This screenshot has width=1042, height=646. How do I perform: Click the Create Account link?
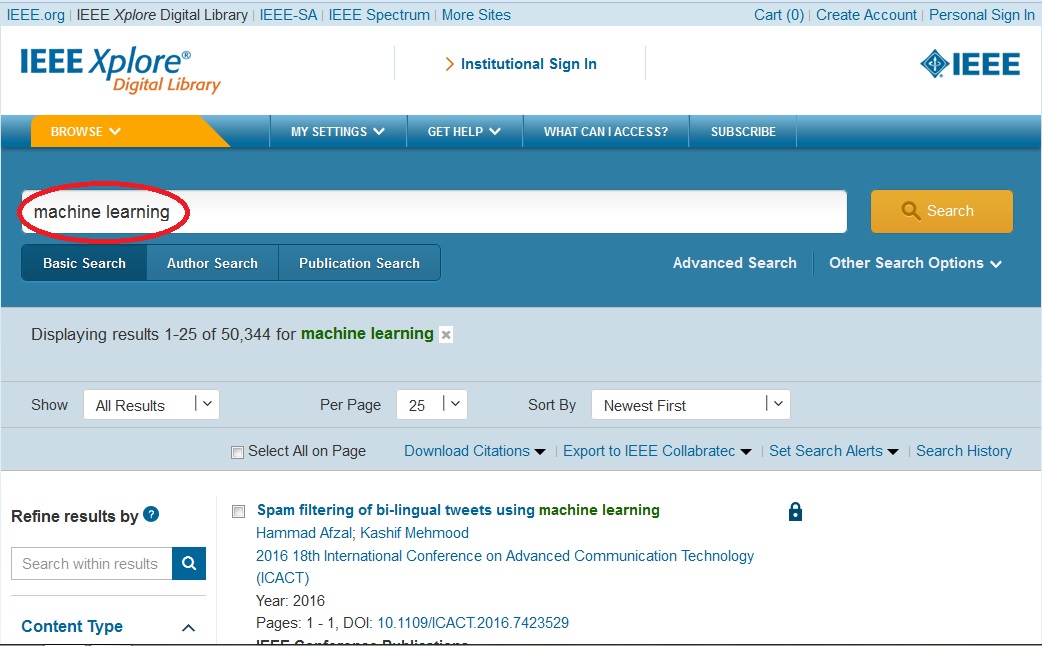point(866,15)
